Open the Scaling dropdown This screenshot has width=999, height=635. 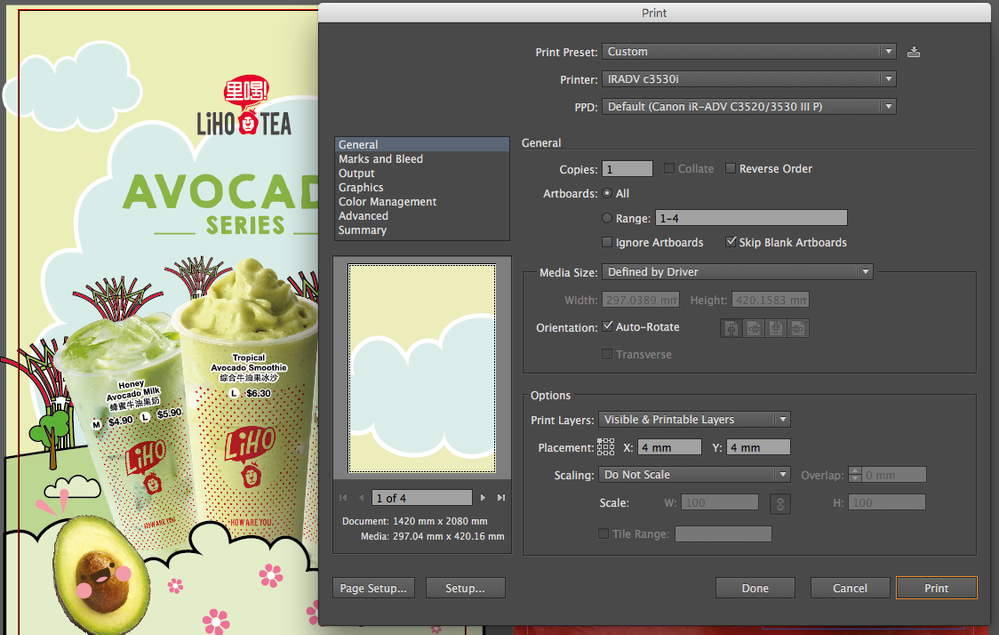tap(694, 474)
